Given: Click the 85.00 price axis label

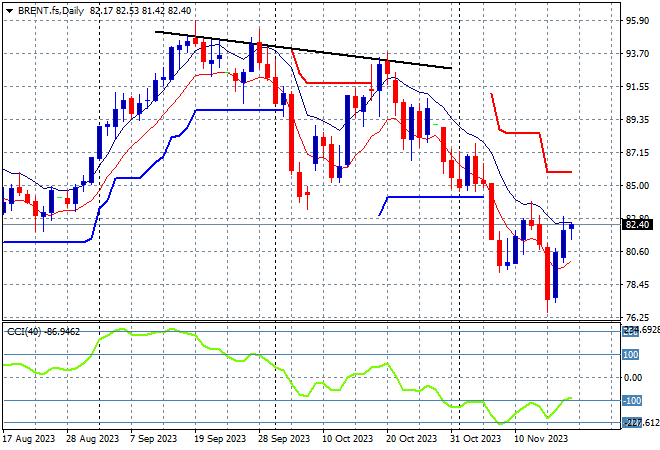Looking at the screenshot, I should 637,186.
